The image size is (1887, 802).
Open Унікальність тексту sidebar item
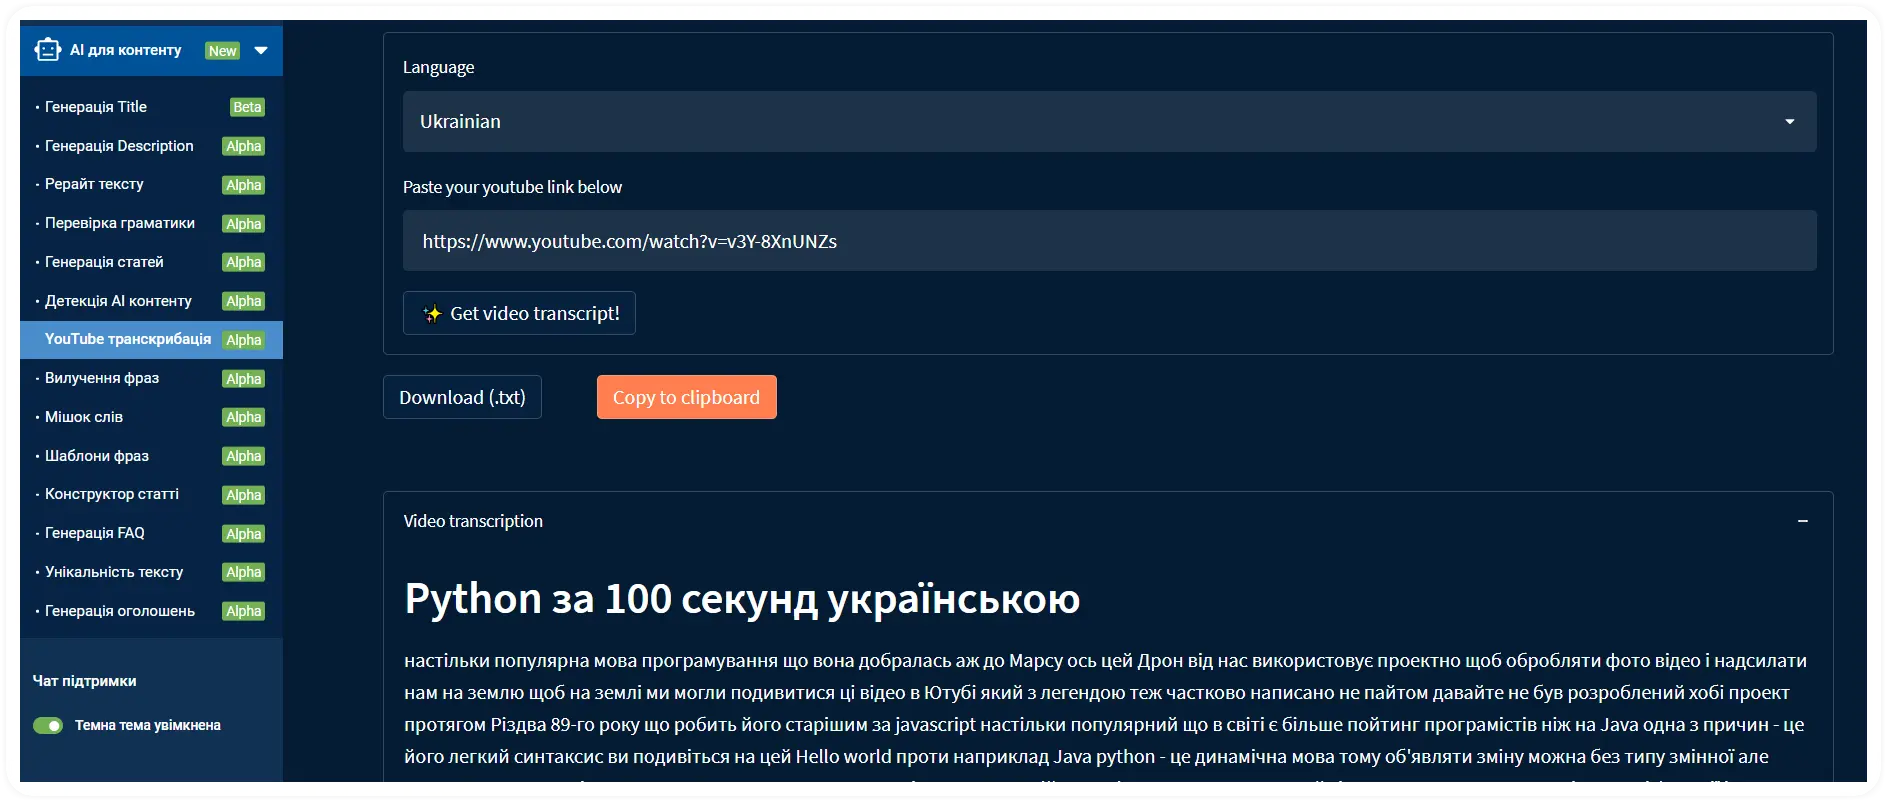[114, 572]
